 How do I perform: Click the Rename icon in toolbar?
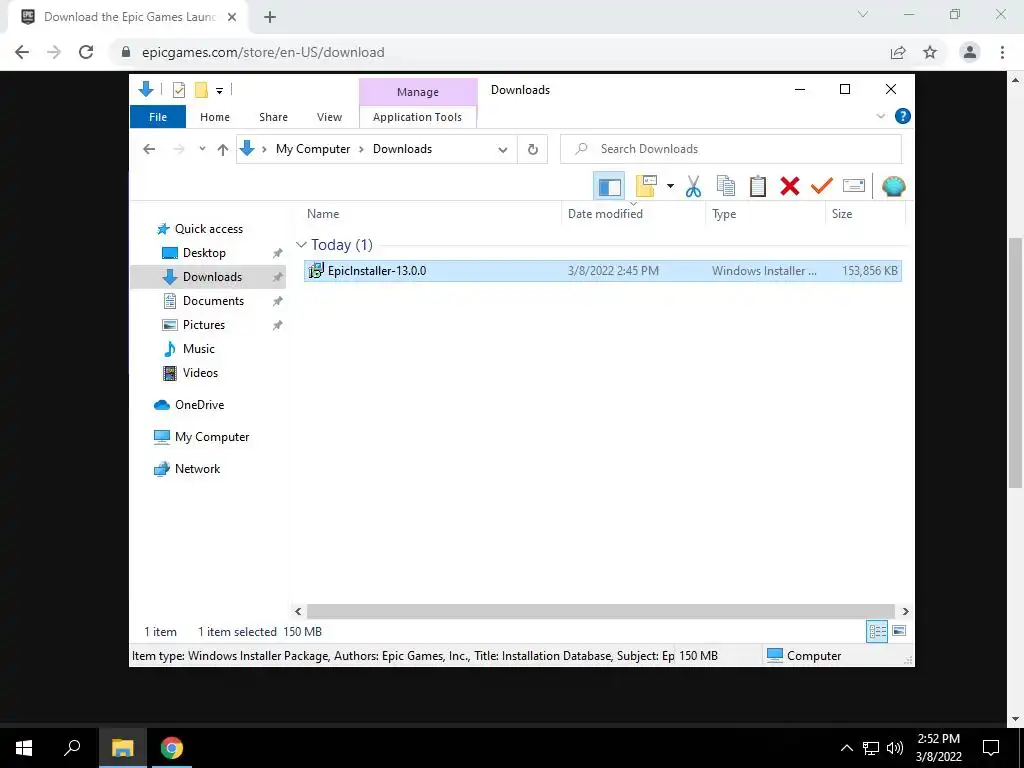(x=854, y=185)
